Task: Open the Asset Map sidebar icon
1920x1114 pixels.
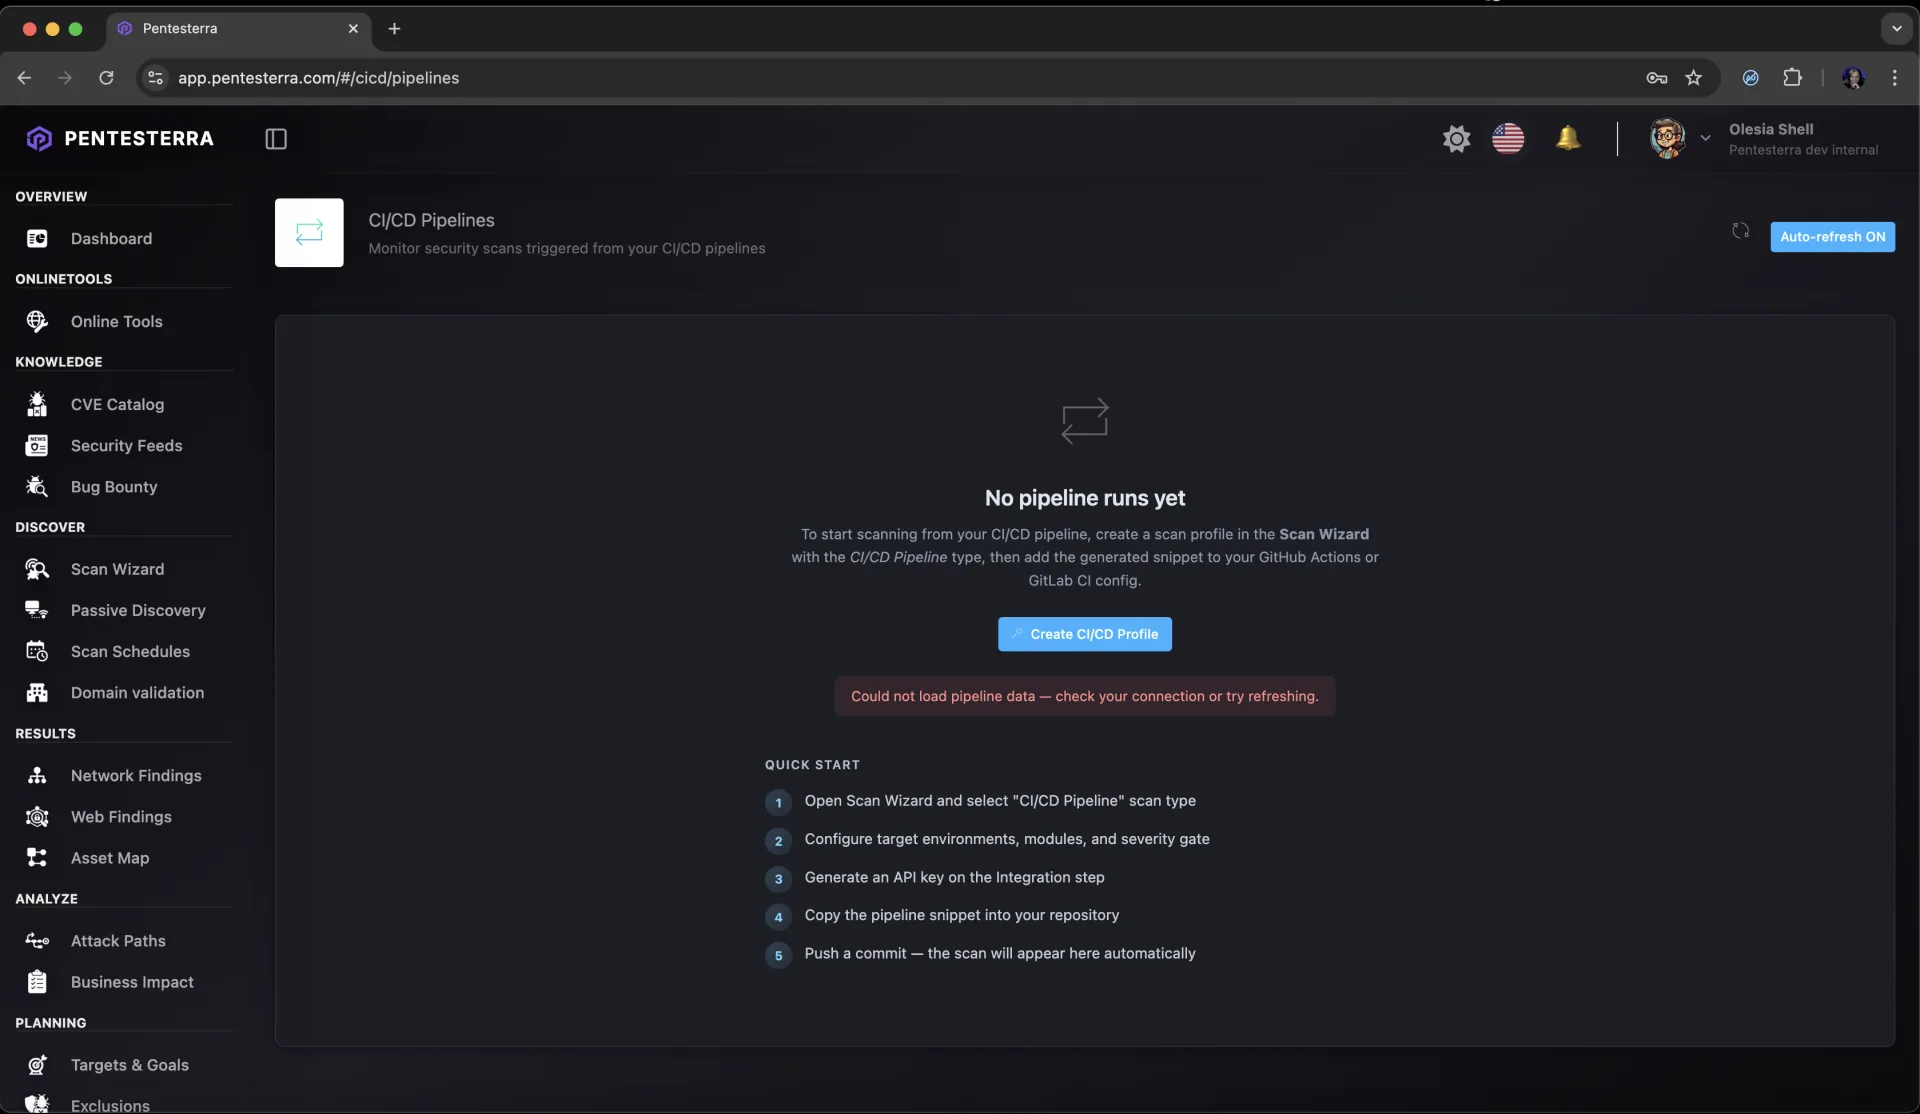Action: pyautogui.click(x=37, y=858)
